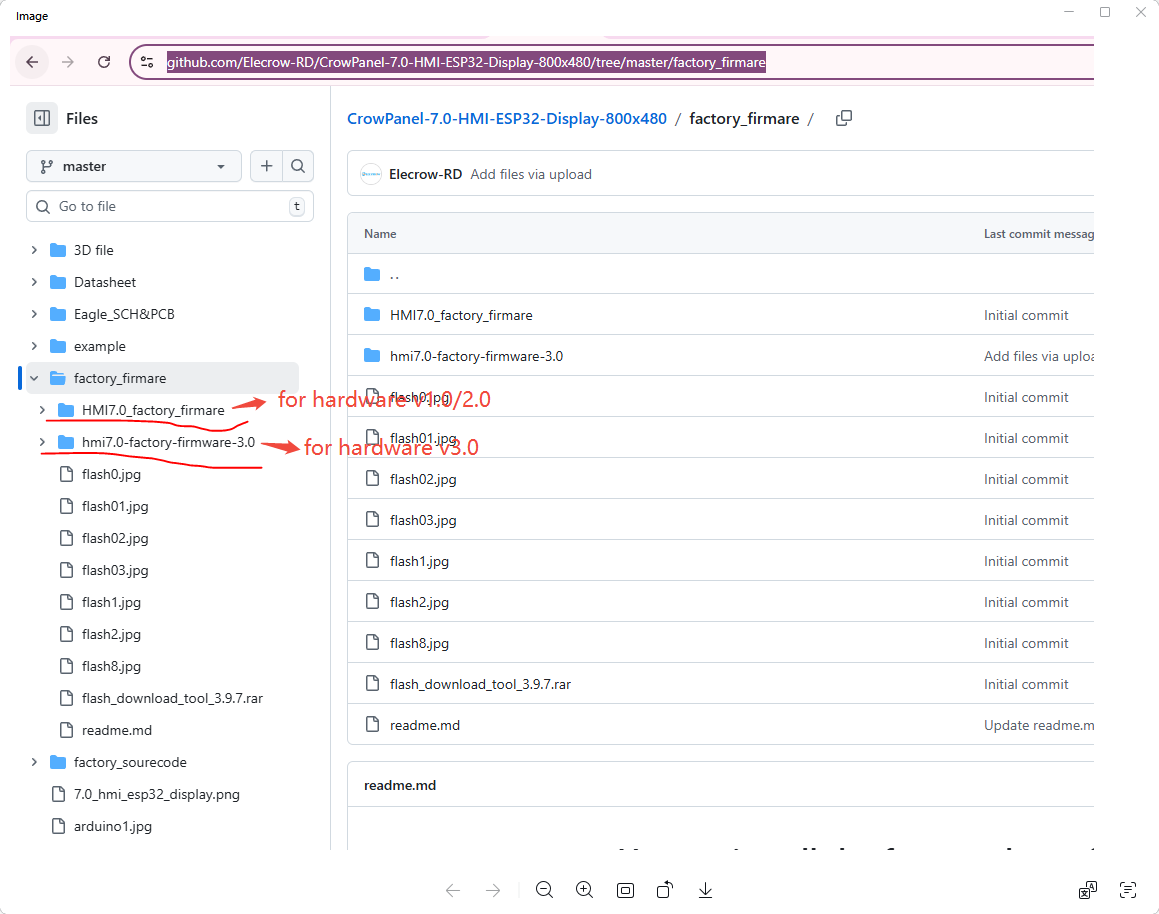Collapse the Files side panel icon

[x=42, y=118]
